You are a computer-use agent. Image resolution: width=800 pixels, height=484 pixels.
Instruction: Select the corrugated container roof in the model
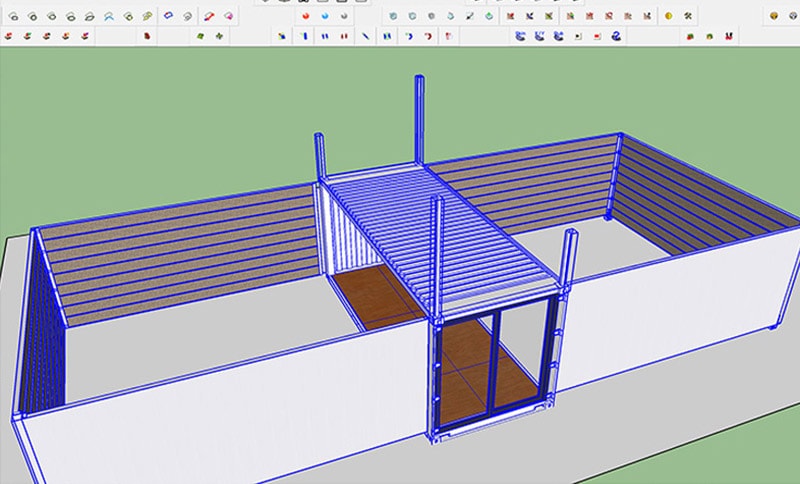click(439, 235)
